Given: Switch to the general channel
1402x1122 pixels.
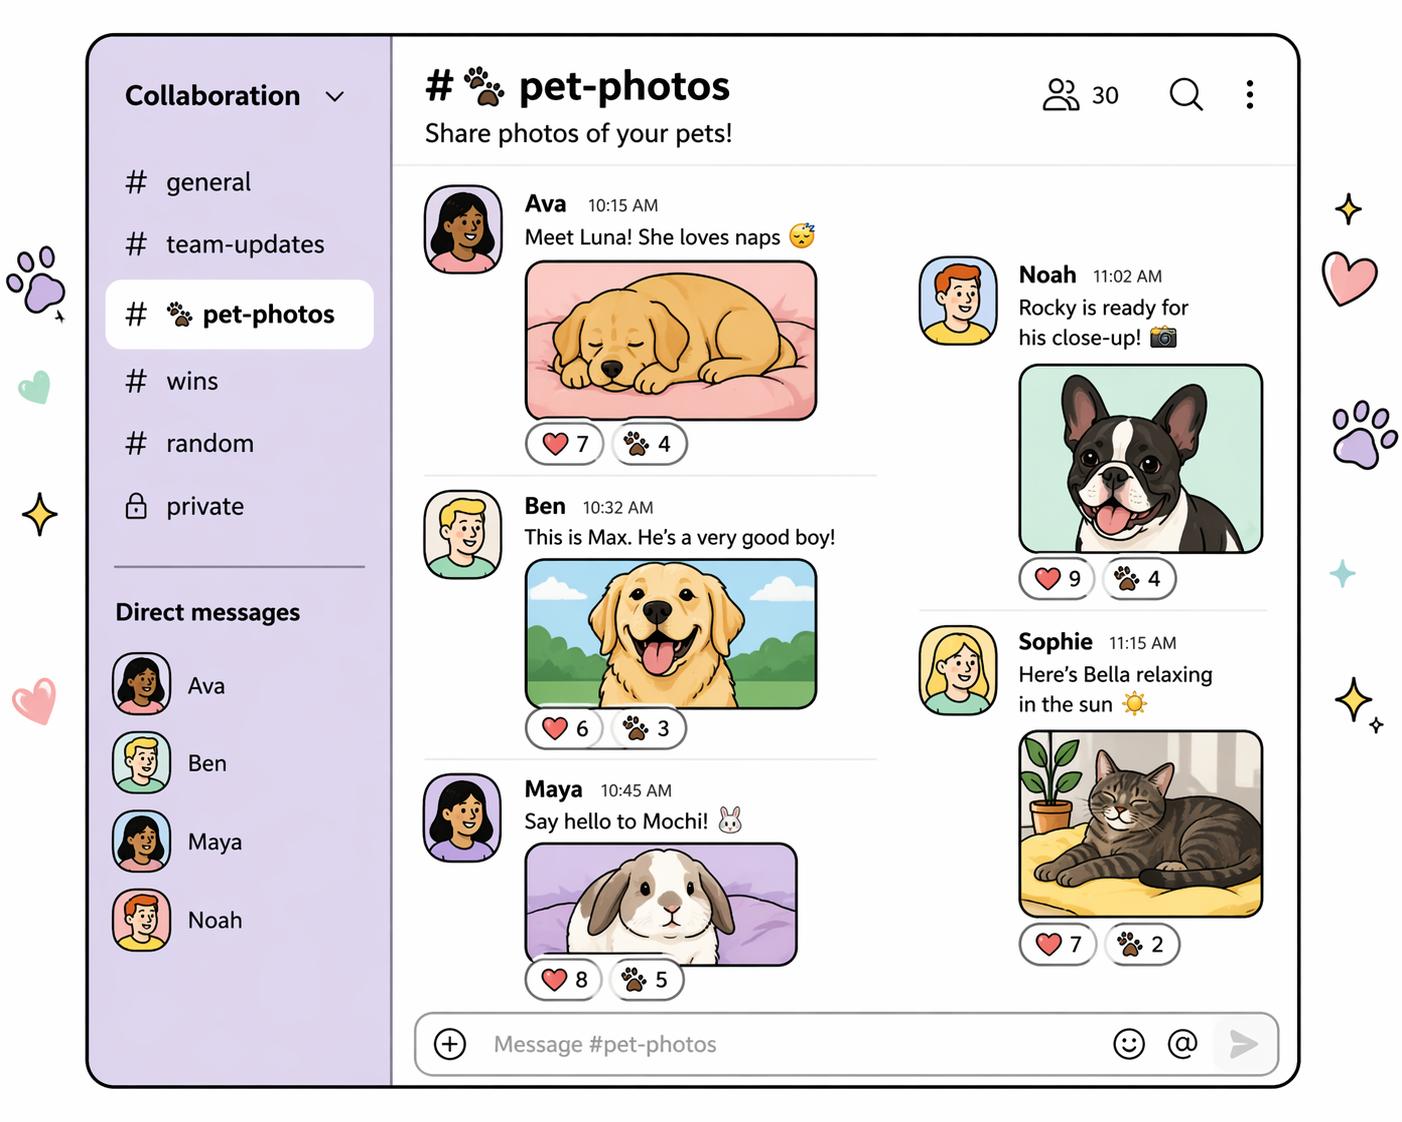Looking at the screenshot, I should (x=207, y=181).
